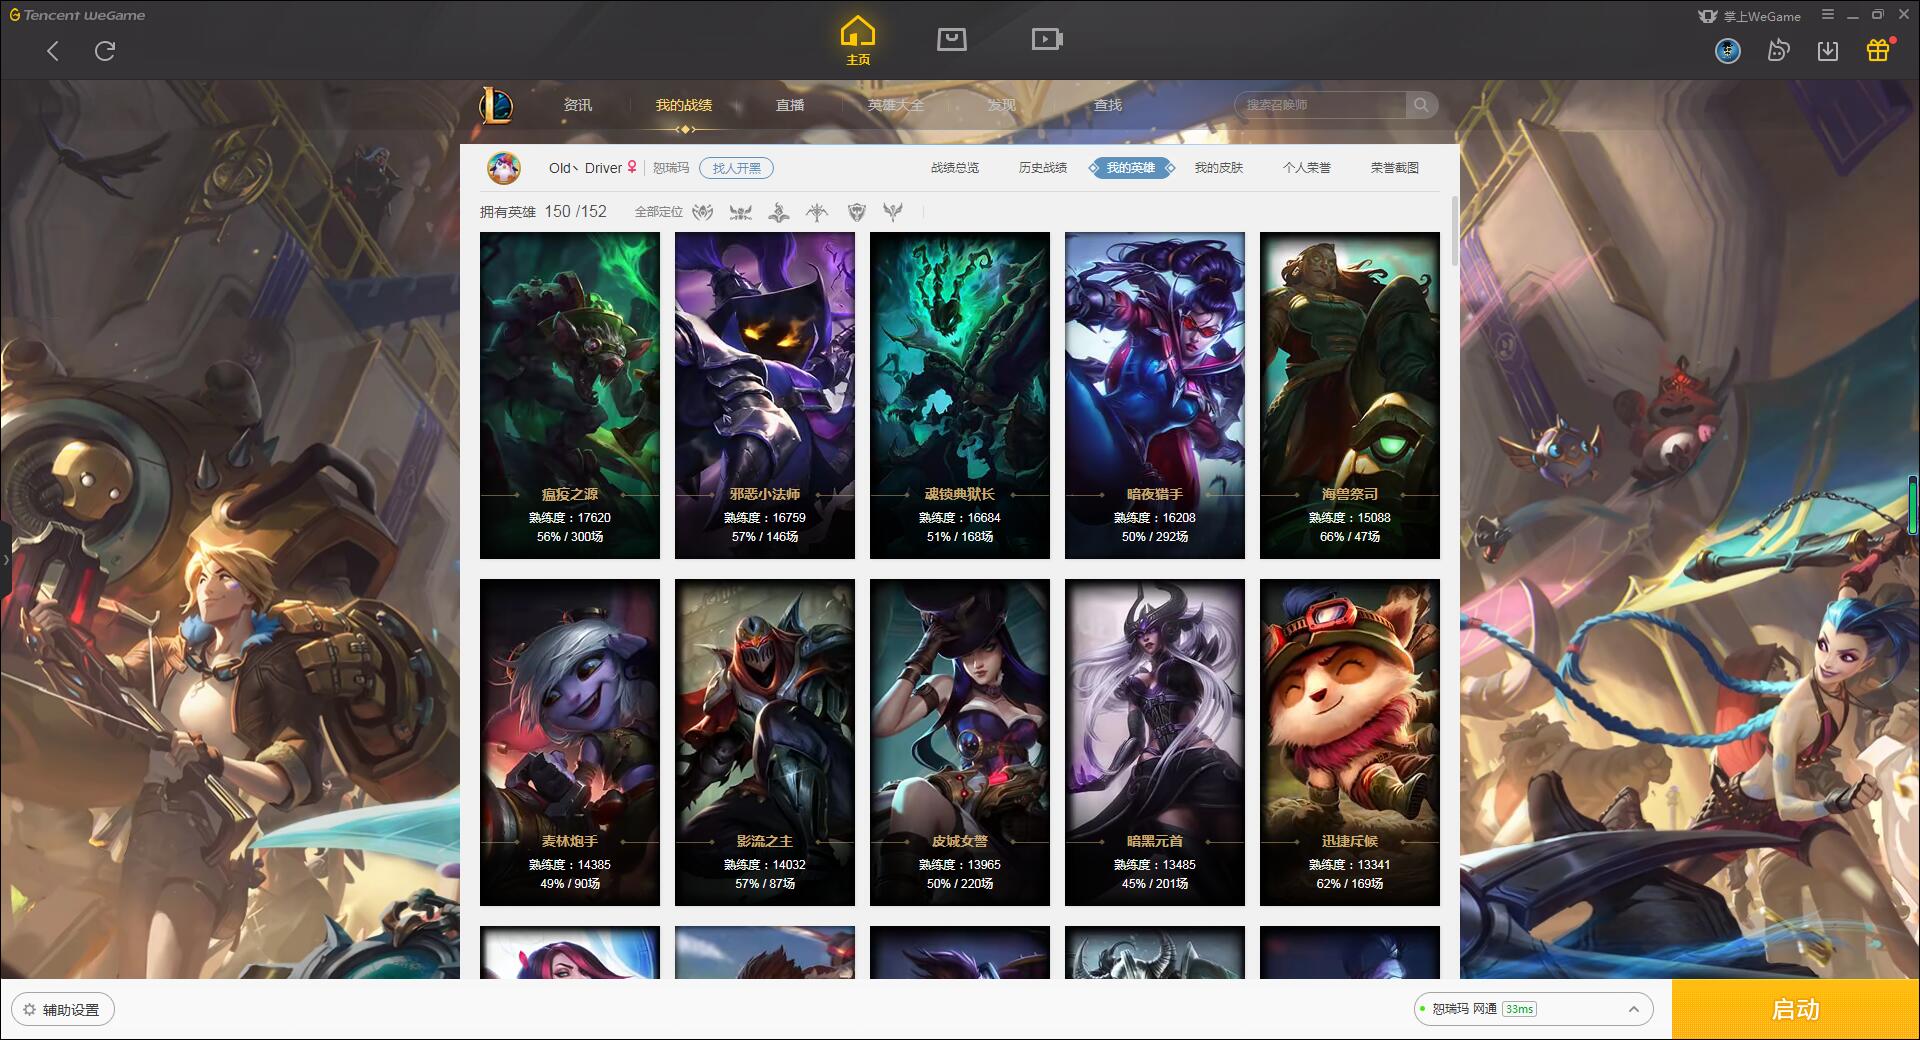Select the 全部定位 all-roles filter
Screen dimensions: 1920x1040
point(658,212)
